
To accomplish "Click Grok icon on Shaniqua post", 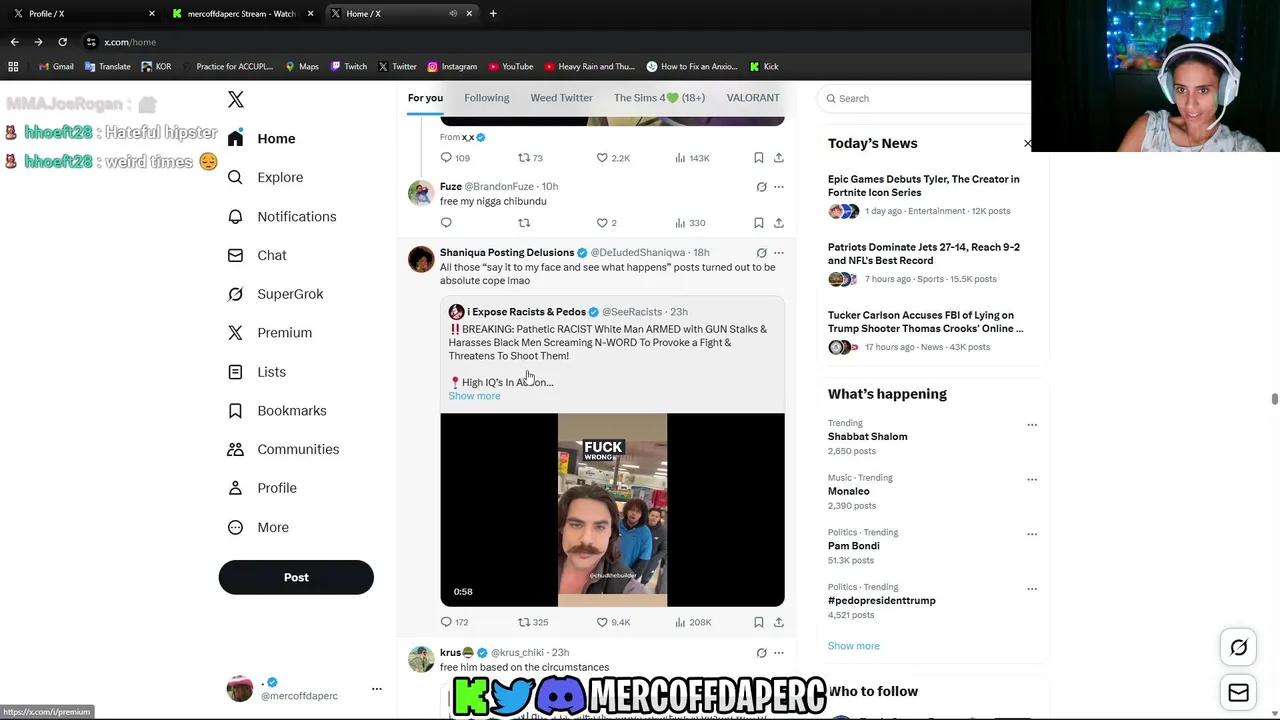I will 761,253.
